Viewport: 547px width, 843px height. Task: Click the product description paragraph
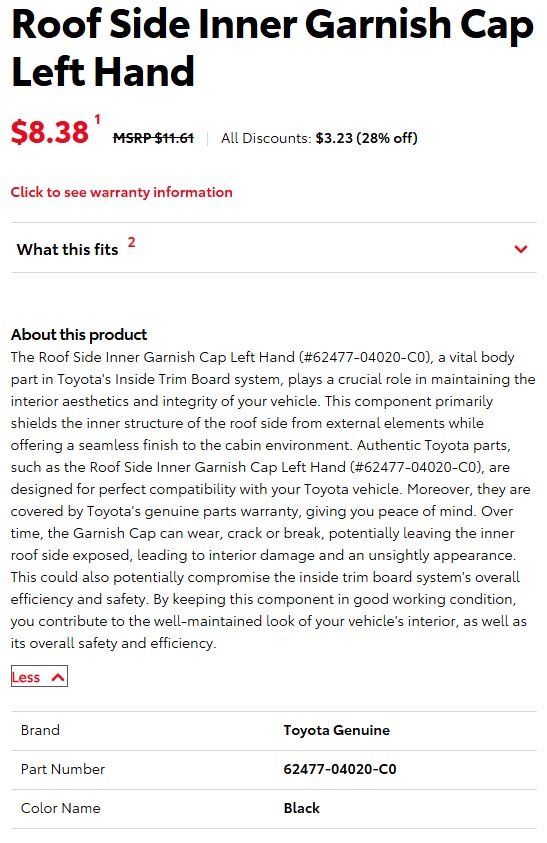click(x=273, y=500)
